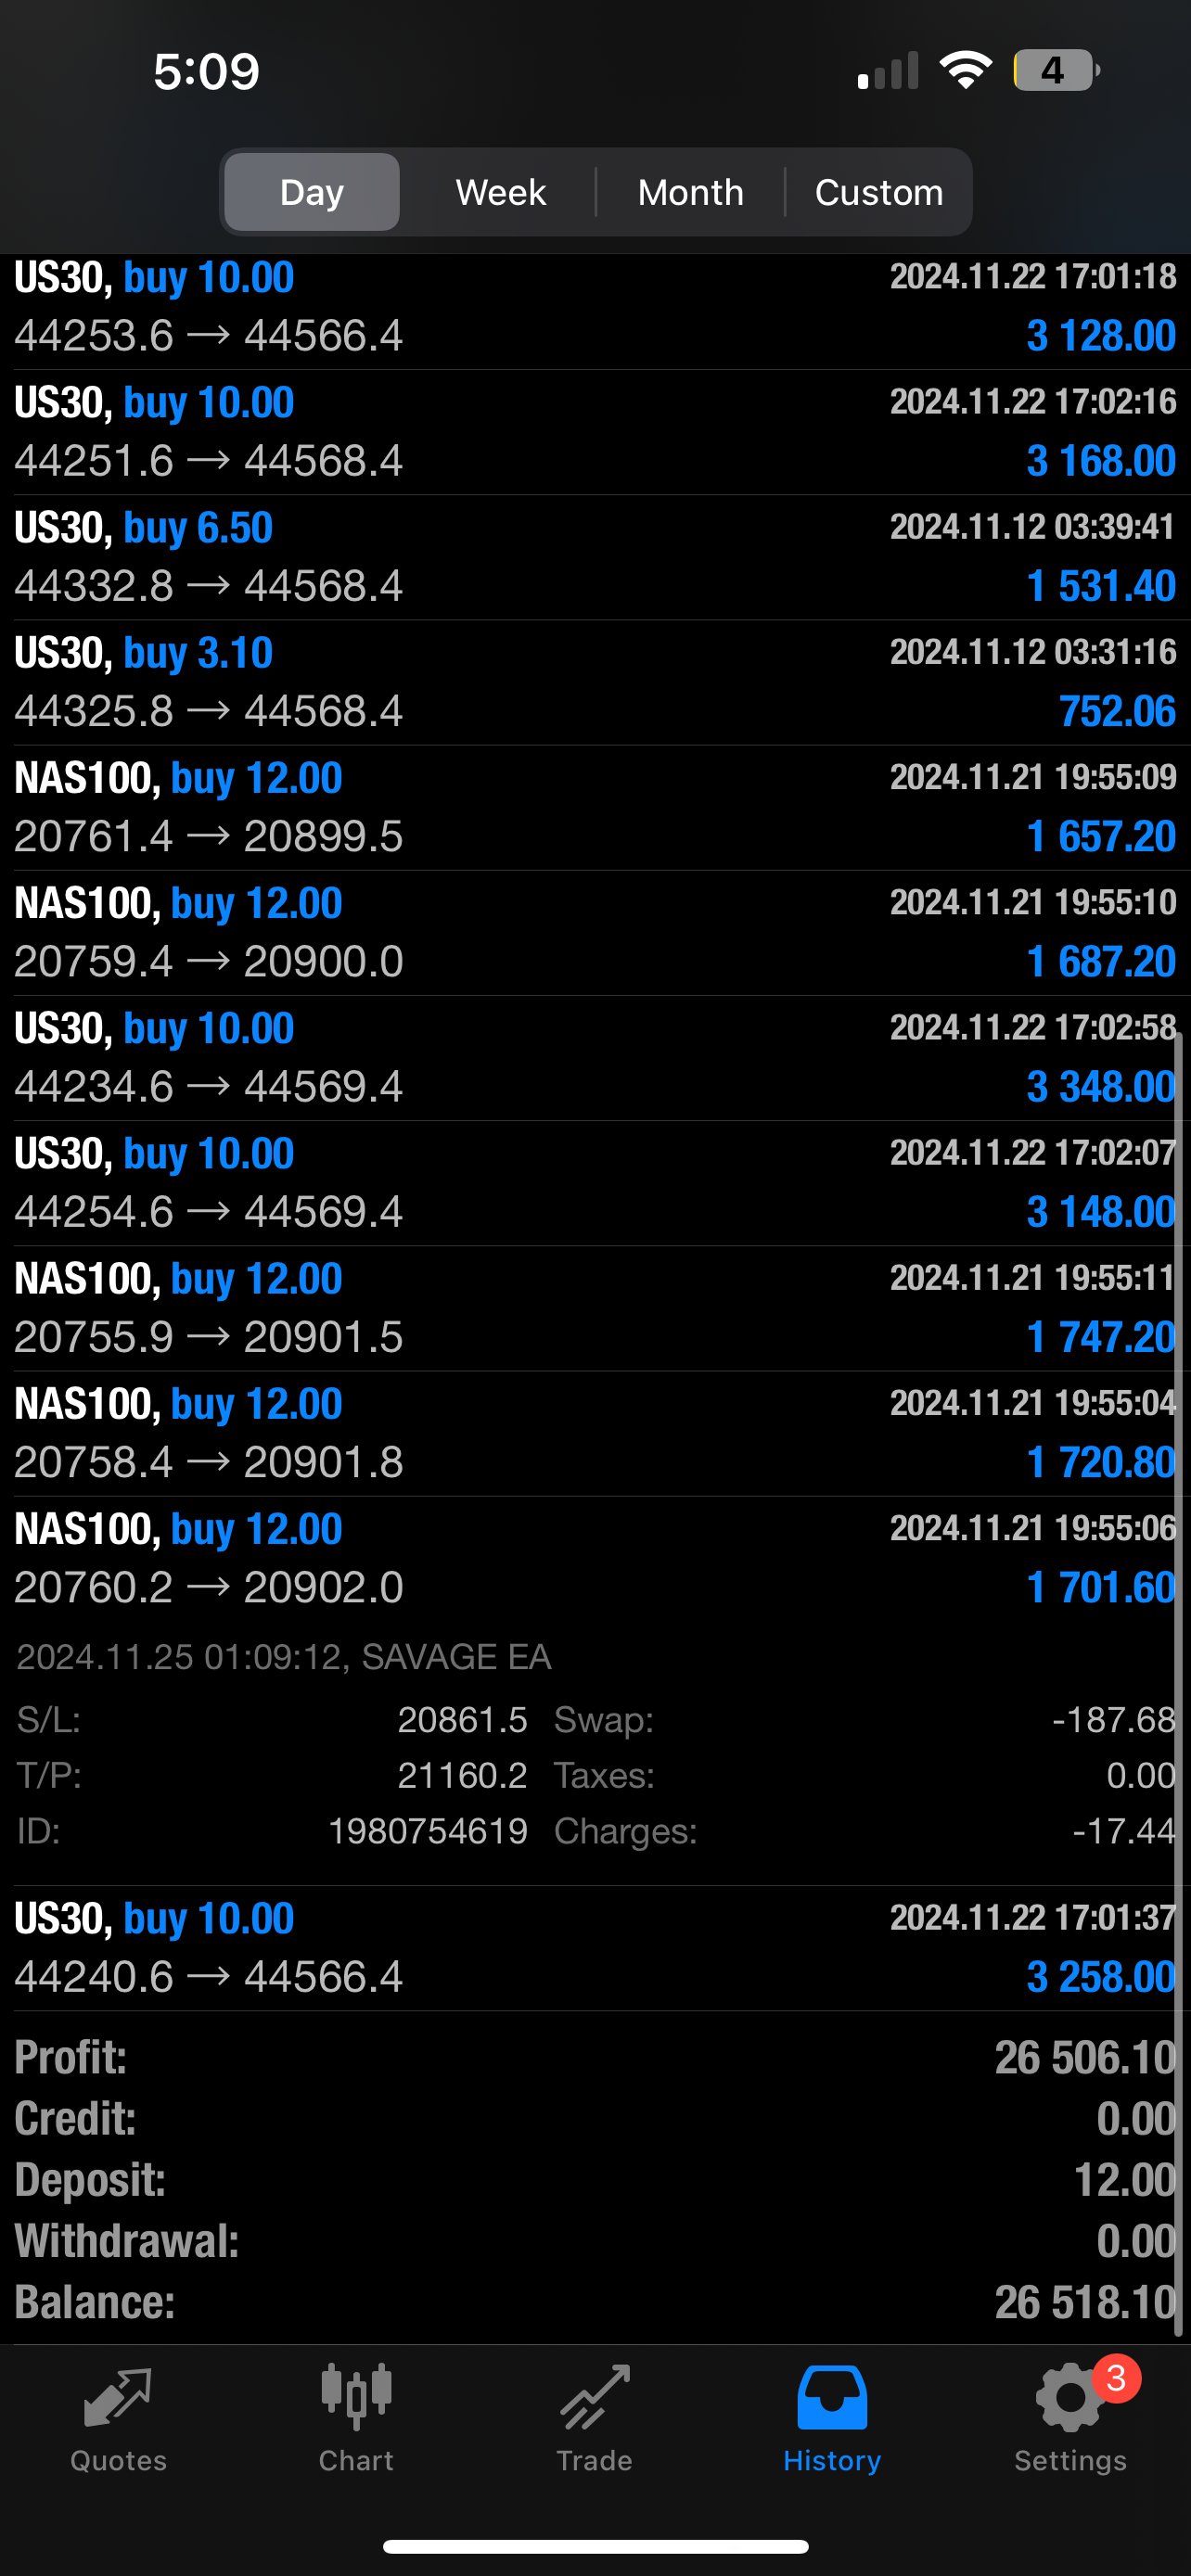Image resolution: width=1191 pixels, height=2576 pixels.
Task: Expand NAS100 trade with profit 1 720.80
Action: [595, 1433]
